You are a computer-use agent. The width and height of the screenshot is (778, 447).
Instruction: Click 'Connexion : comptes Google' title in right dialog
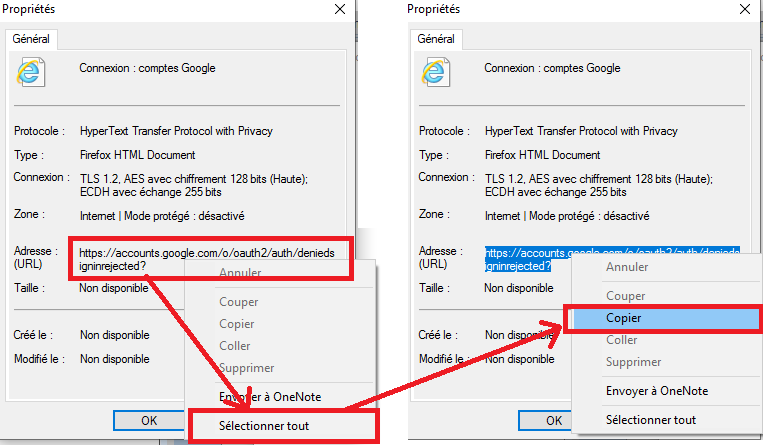point(552,68)
